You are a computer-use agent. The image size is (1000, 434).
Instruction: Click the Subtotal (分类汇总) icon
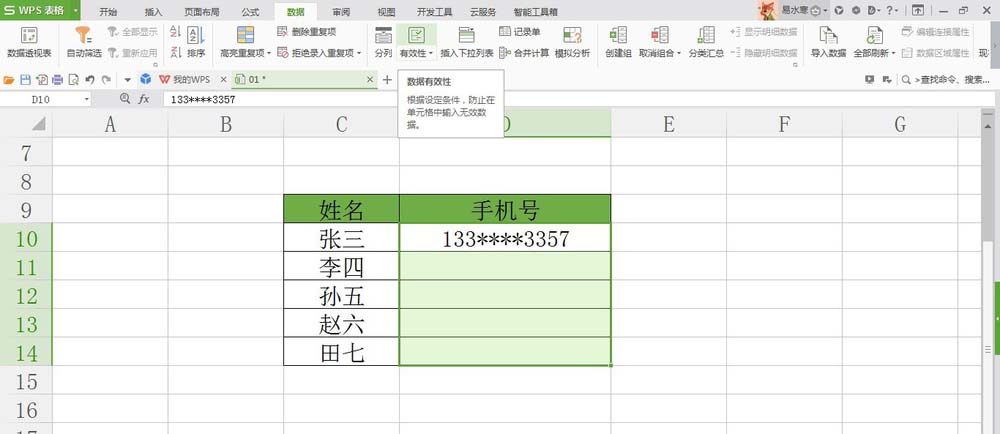coord(706,36)
